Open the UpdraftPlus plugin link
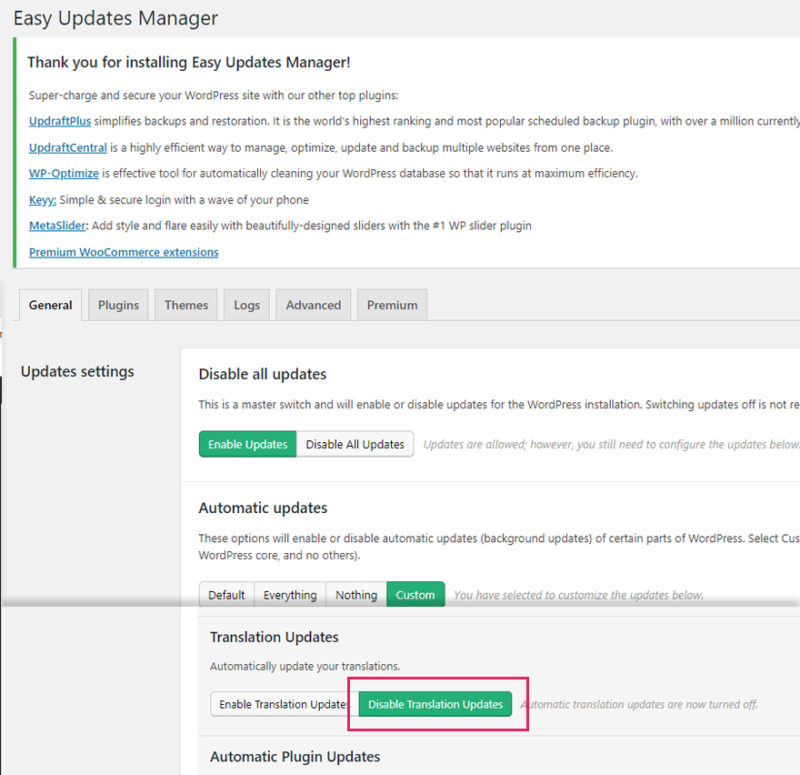This screenshot has height=775, width=800. click(60, 121)
